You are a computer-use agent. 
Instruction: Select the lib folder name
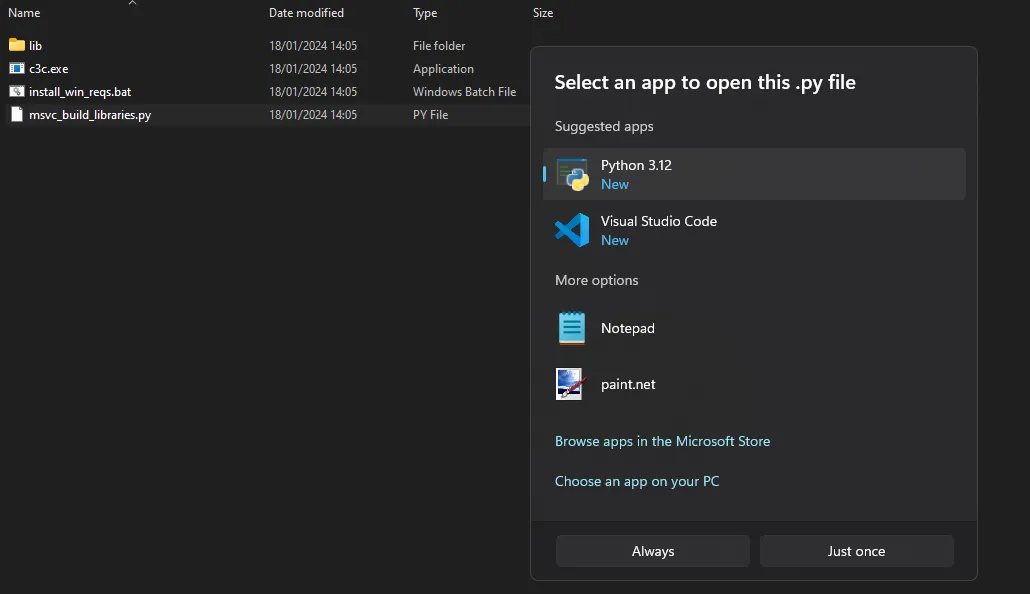tap(35, 45)
